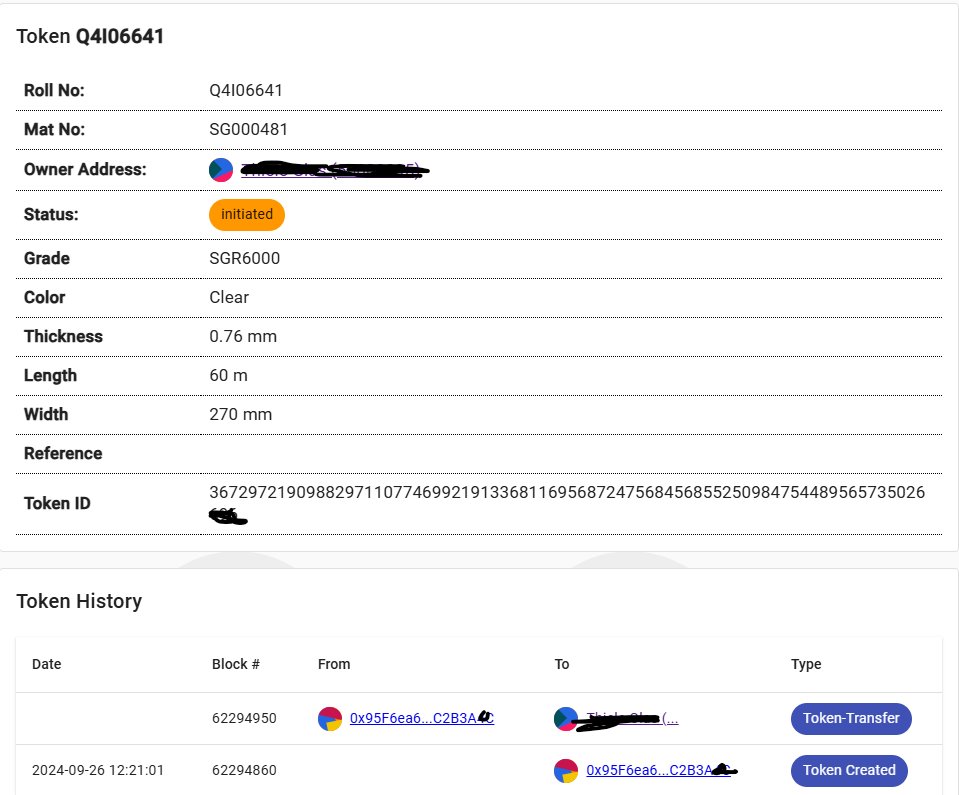Open redacted To link in Token-Transfer row
This screenshot has width=959, height=795.
click(632, 719)
